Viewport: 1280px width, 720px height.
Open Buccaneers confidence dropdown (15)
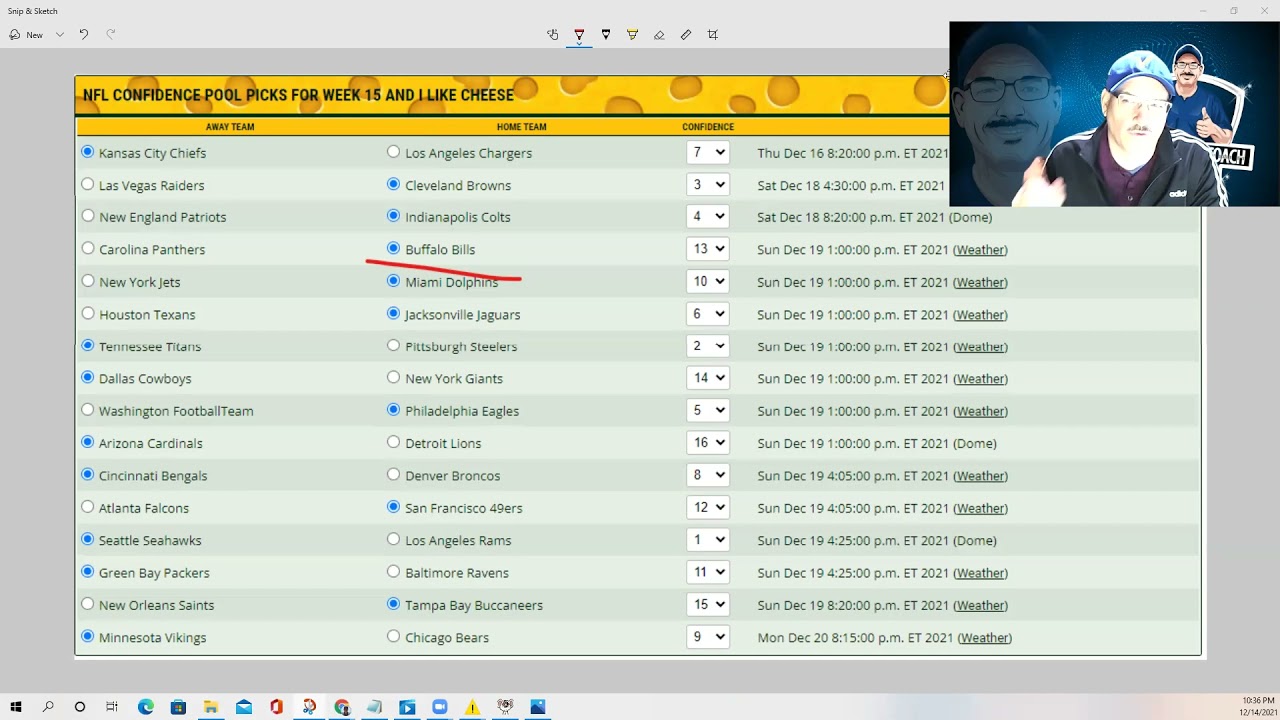708,604
